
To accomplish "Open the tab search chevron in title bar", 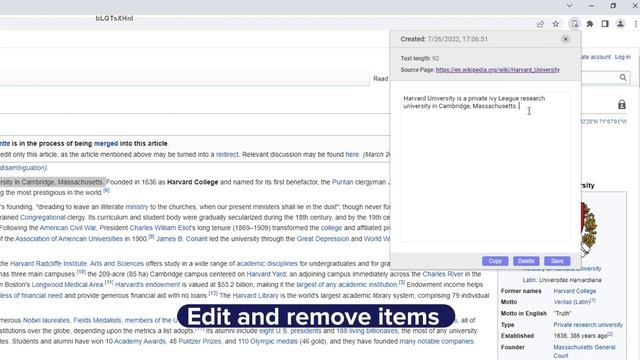I will [x=569, y=6].
